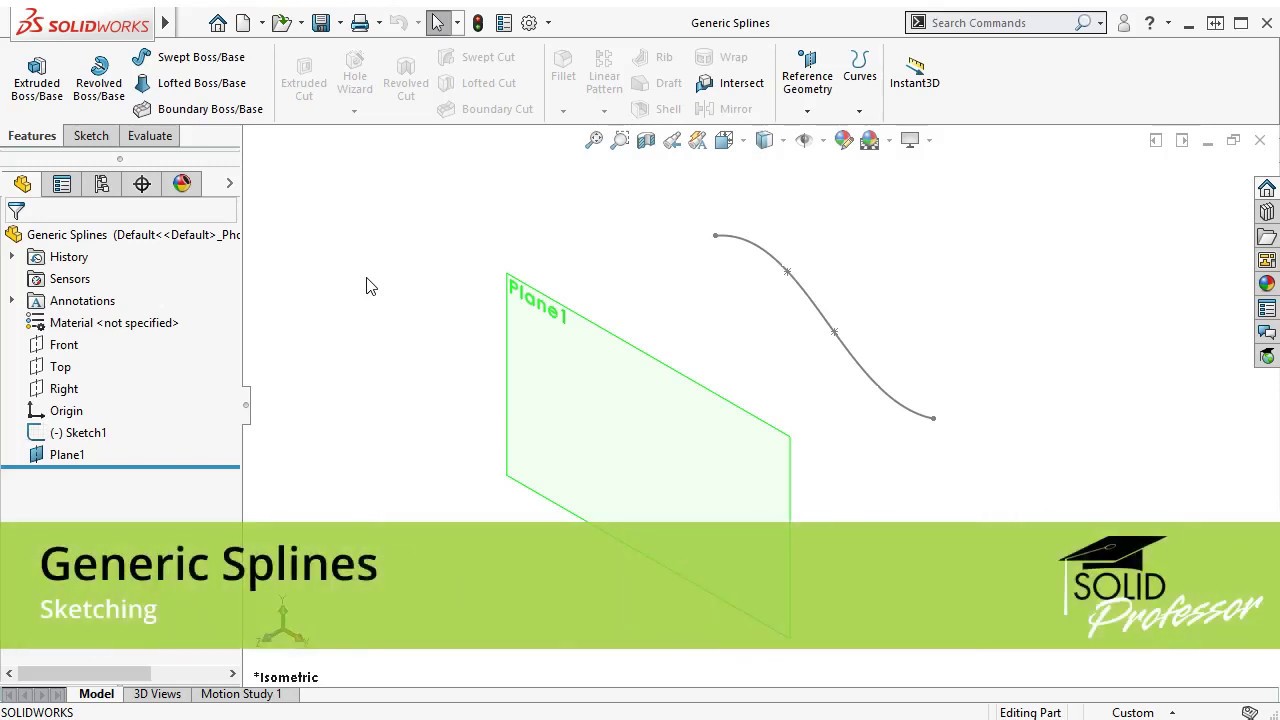Click the user login icon
This screenshot has height=720, width=1280.
coord(1124,22)
